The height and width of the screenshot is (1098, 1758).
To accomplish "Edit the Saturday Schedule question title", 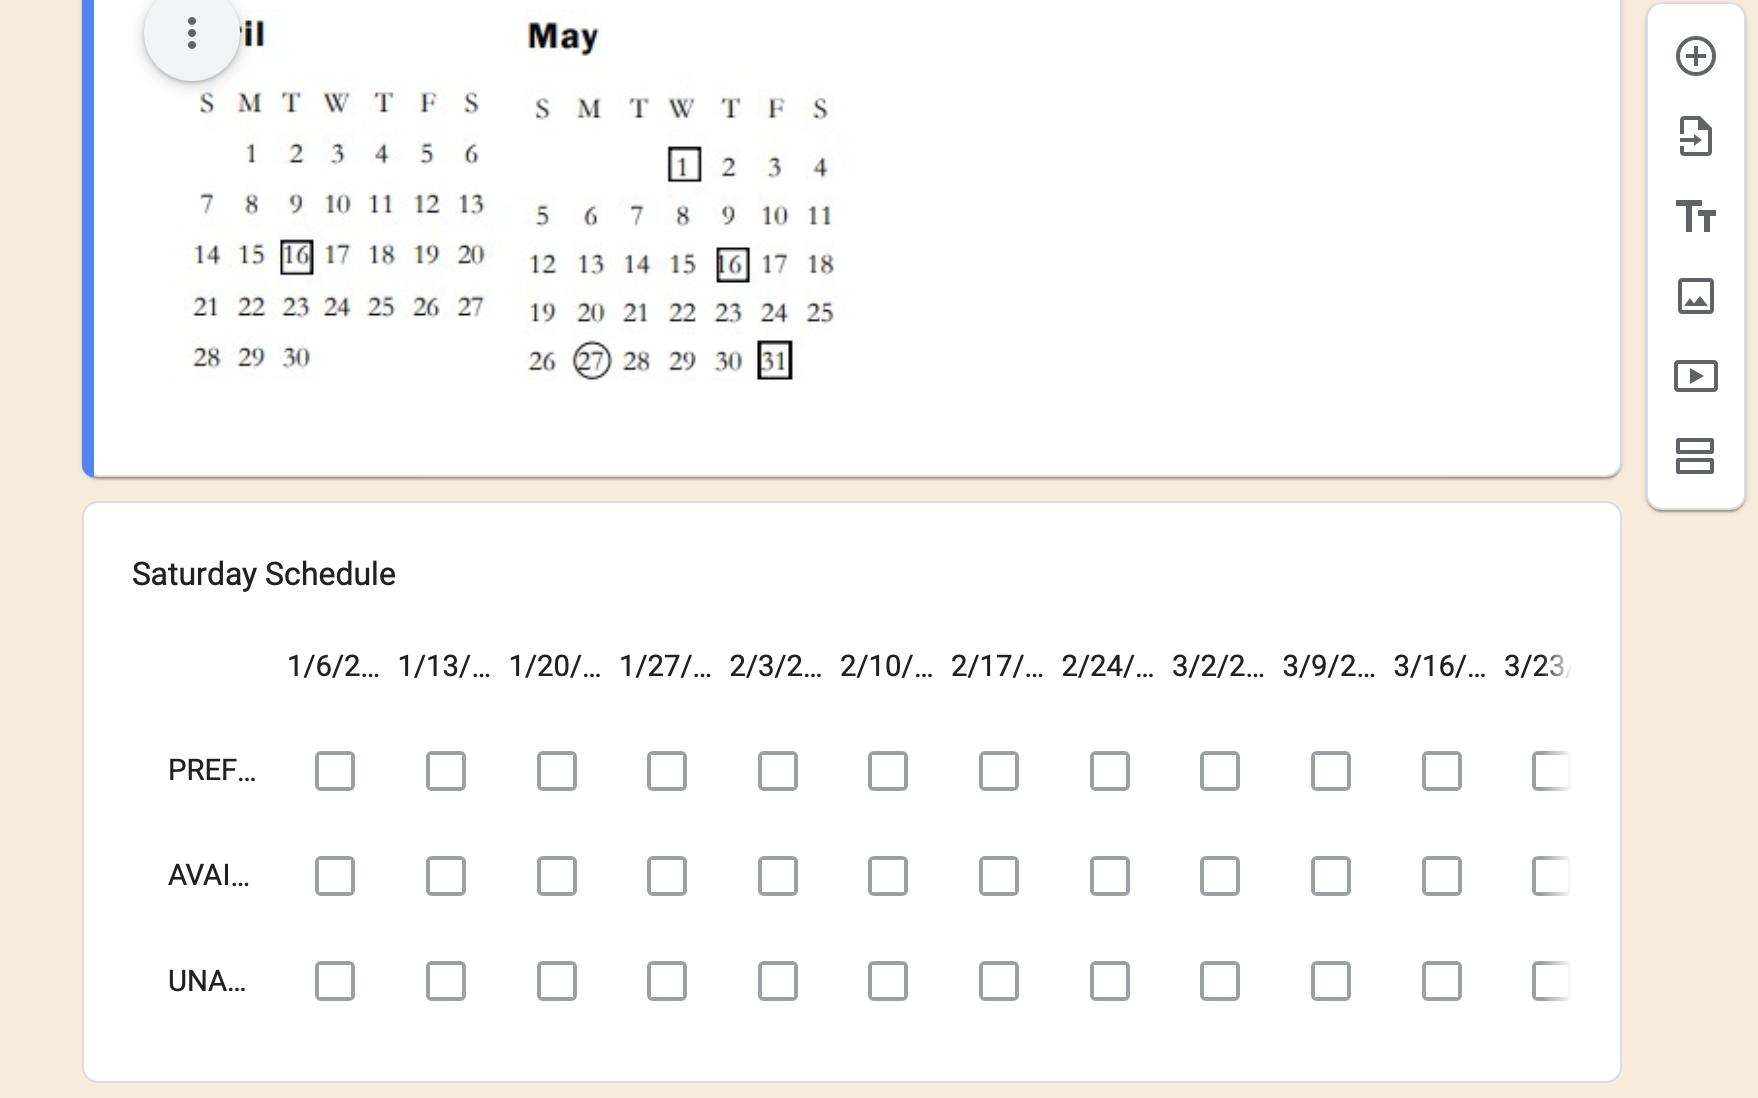I will click(263, 574).
